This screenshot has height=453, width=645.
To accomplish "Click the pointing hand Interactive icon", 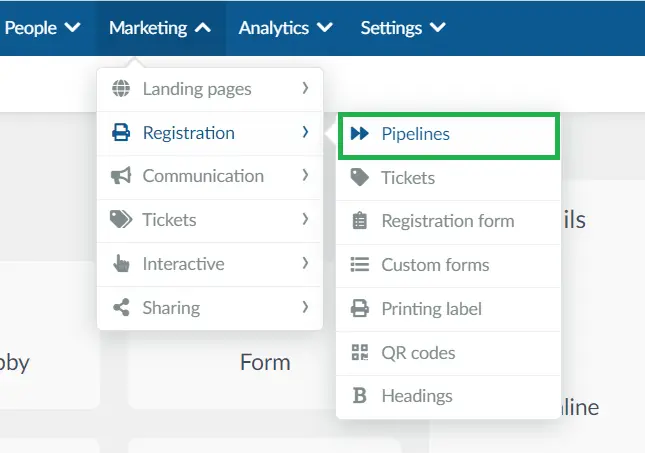I will 121,263.
